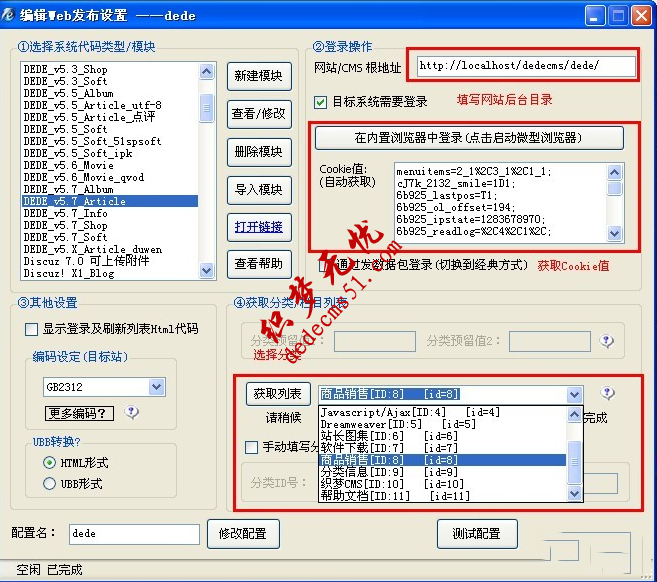Click 查看帮助 button
Viewport: 657px width, 582px height.
(x=259, y=264)
